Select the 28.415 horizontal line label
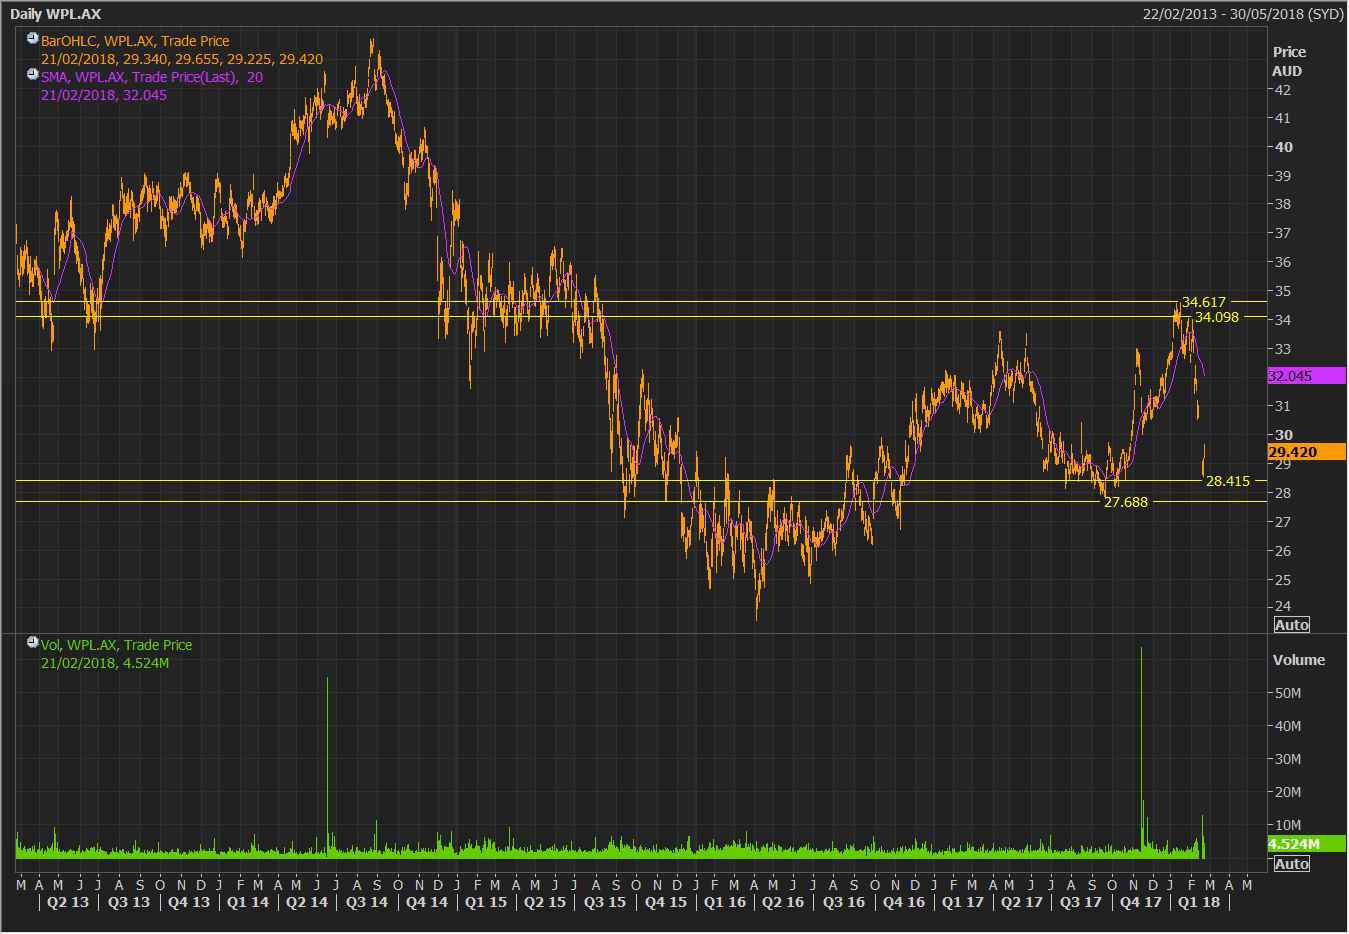This screenshot has width=1349, height=934. tap(1227, 481)
